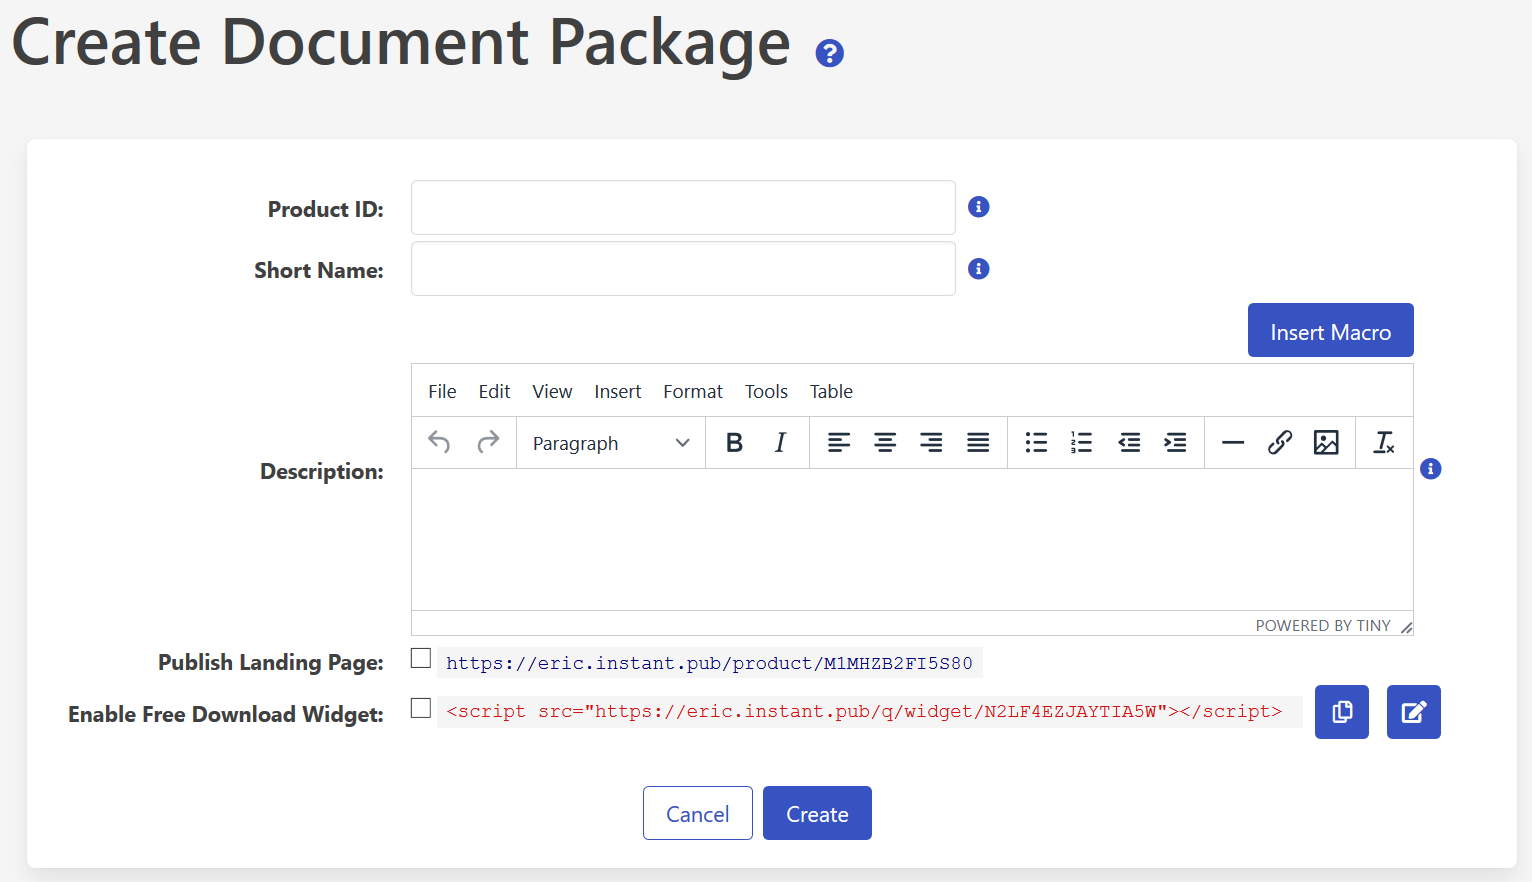
Task: Show the Product ID info tooltip
Action: pos(978,206)
